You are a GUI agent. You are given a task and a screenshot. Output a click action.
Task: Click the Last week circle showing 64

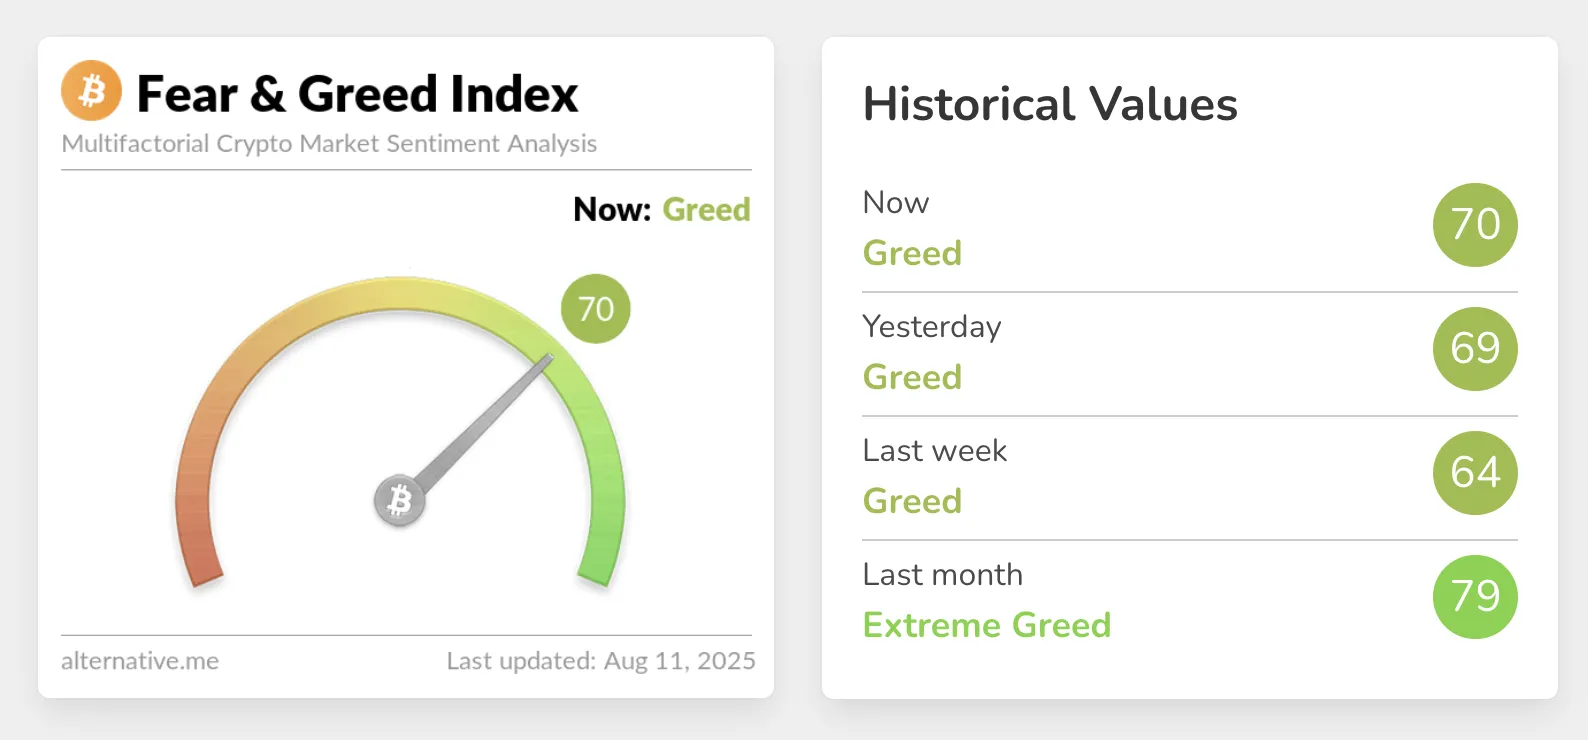(1475, 473)
